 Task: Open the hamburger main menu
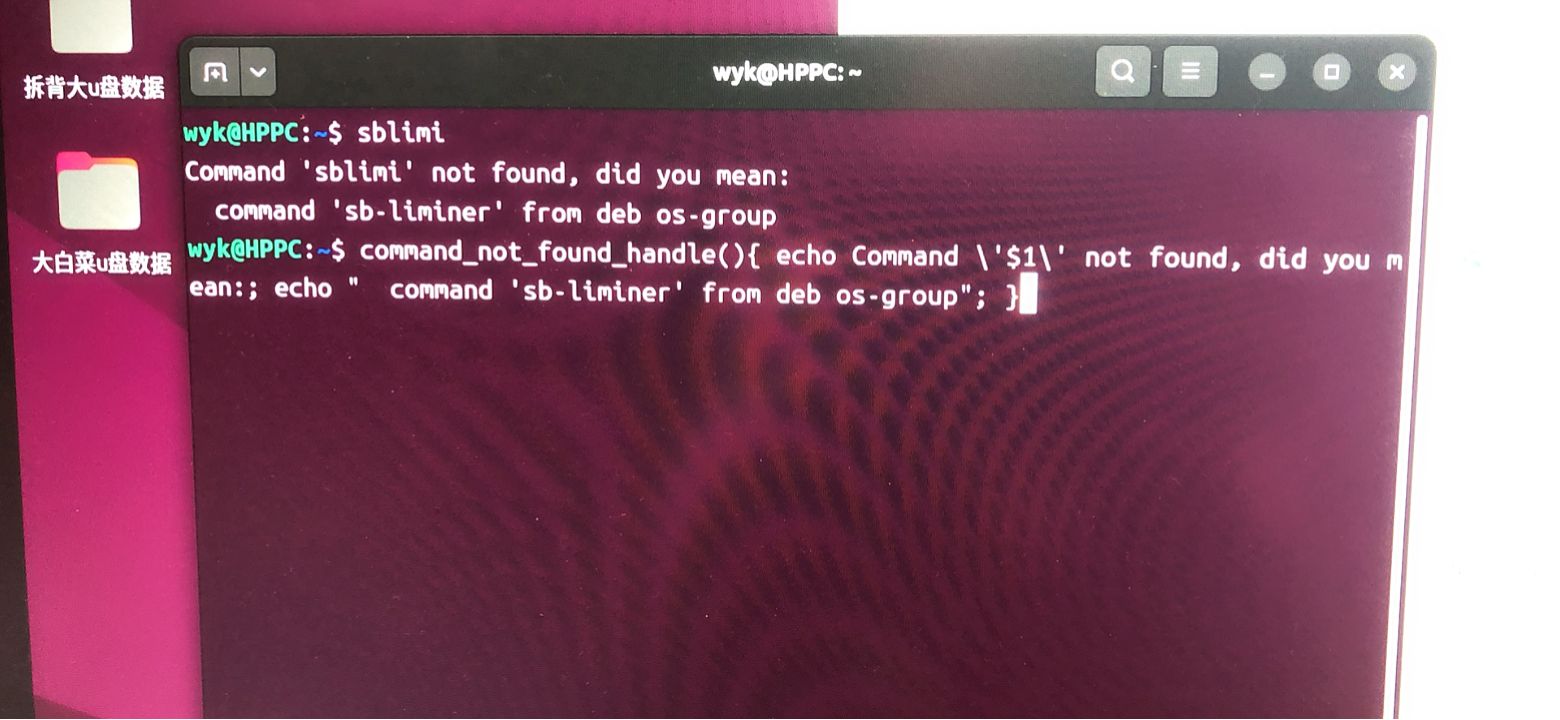point(1189,72)
